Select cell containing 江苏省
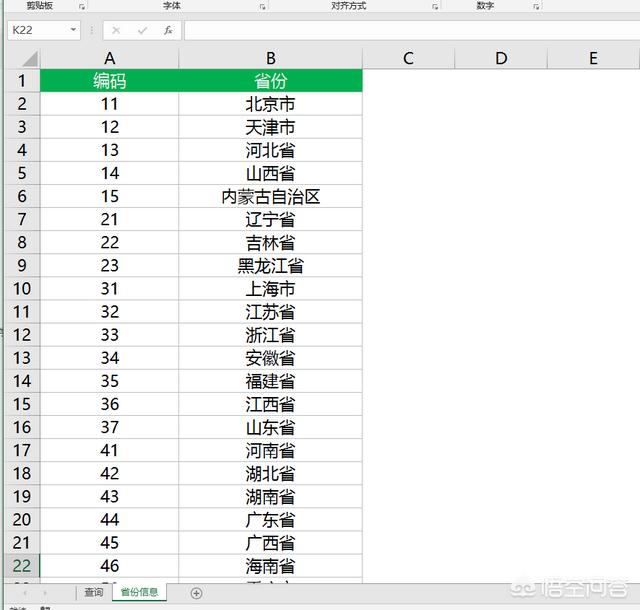Viewport: 640px width, 610px height. point(271,312)
